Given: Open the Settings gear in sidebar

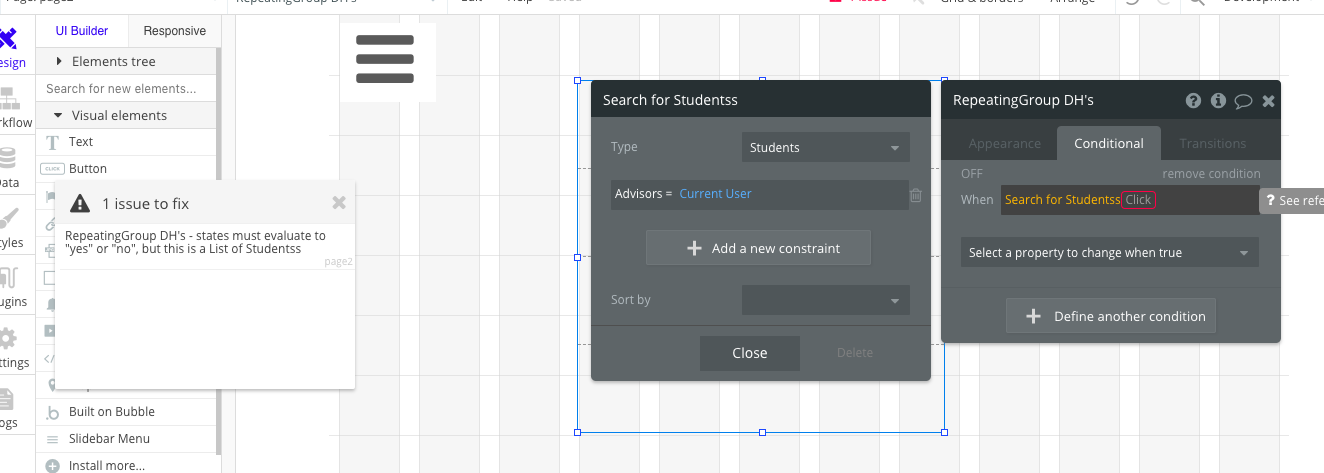Looking at the screenshot, I should click(8, 345).
